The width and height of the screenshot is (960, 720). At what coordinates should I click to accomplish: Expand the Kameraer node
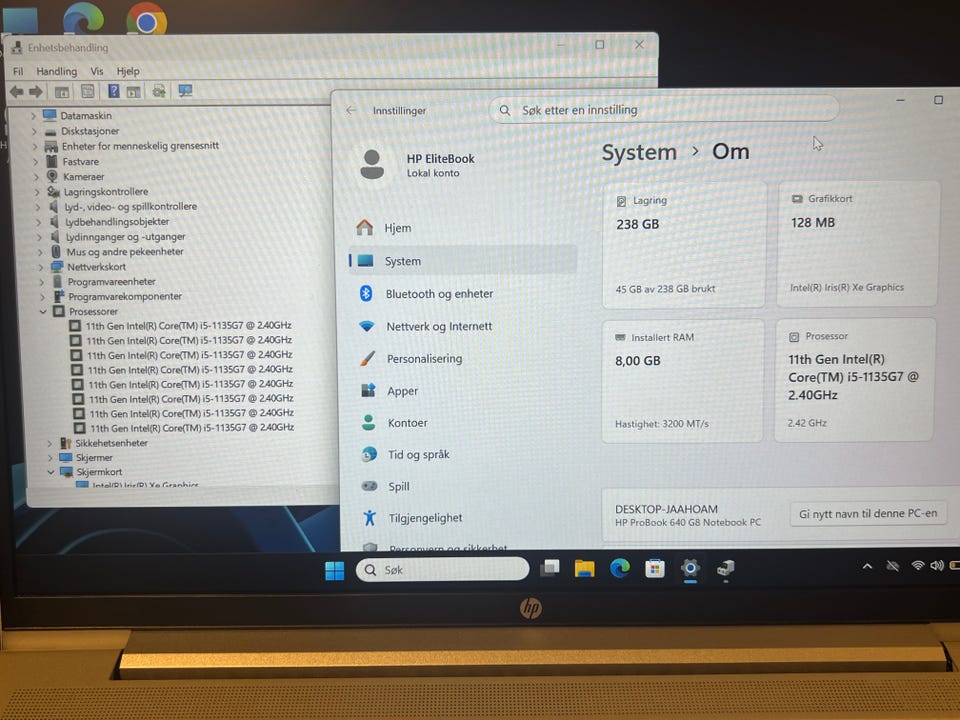coord(36,177)
